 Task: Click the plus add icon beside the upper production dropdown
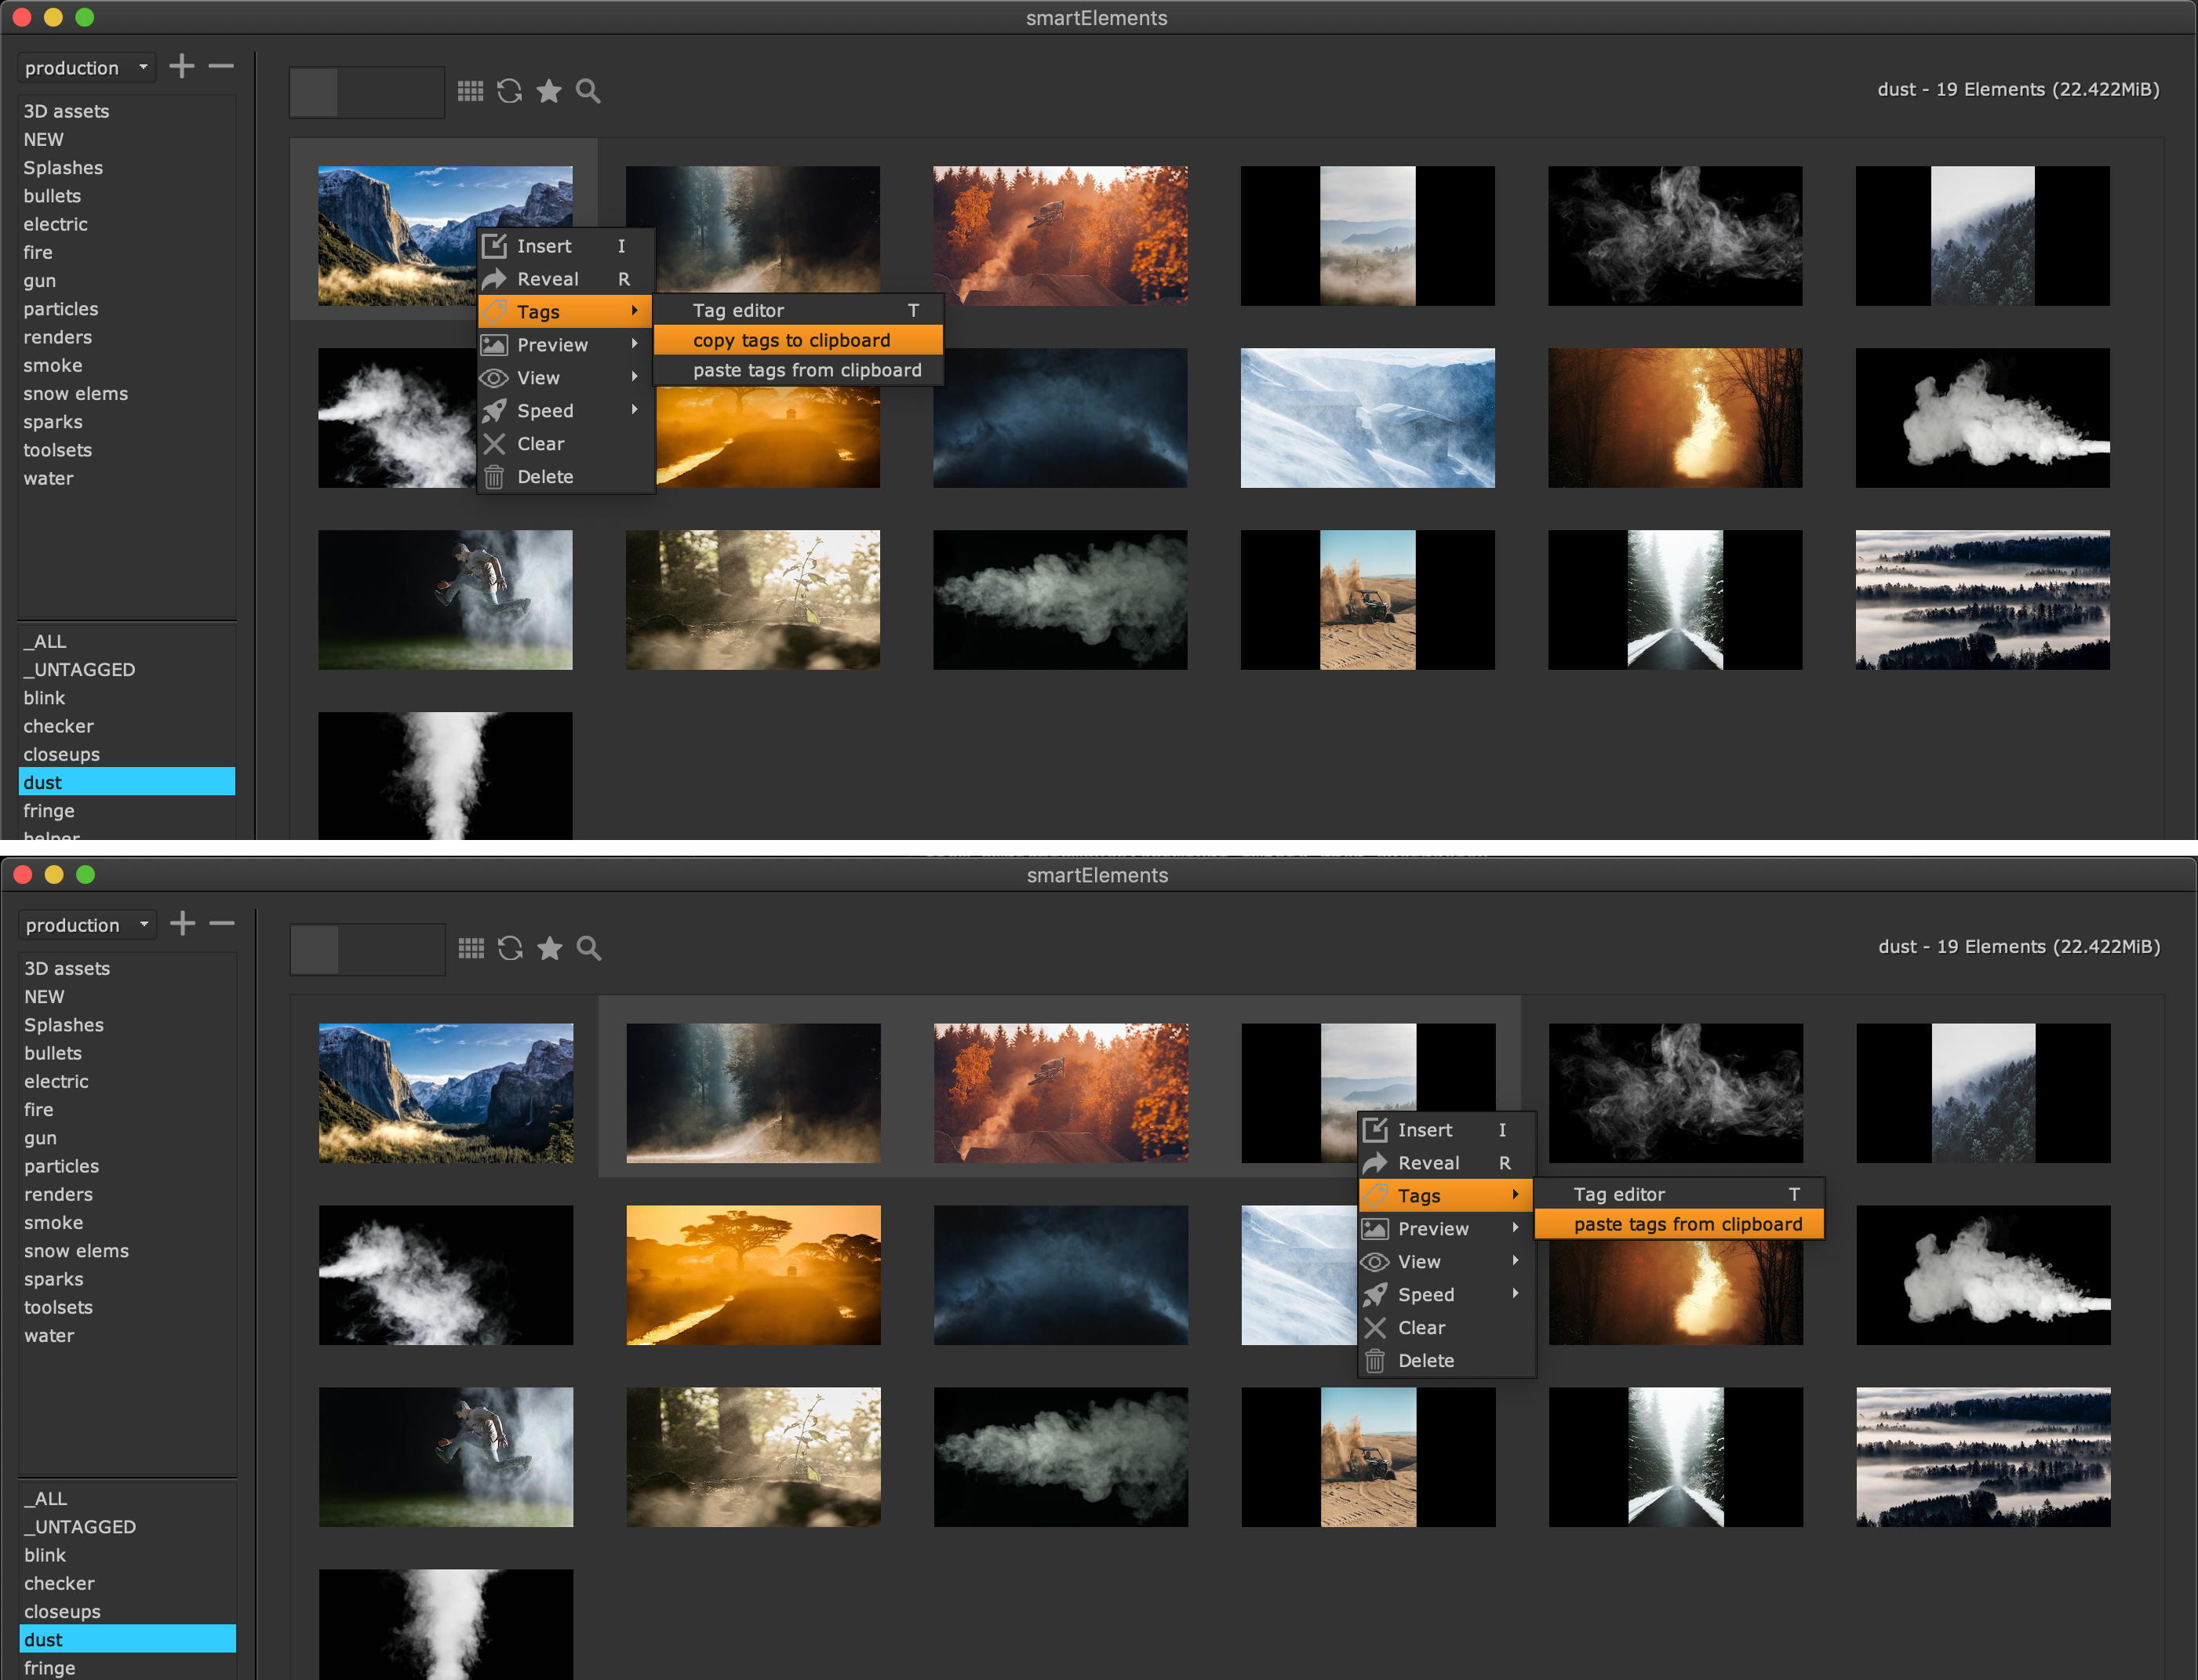point(182,67)
